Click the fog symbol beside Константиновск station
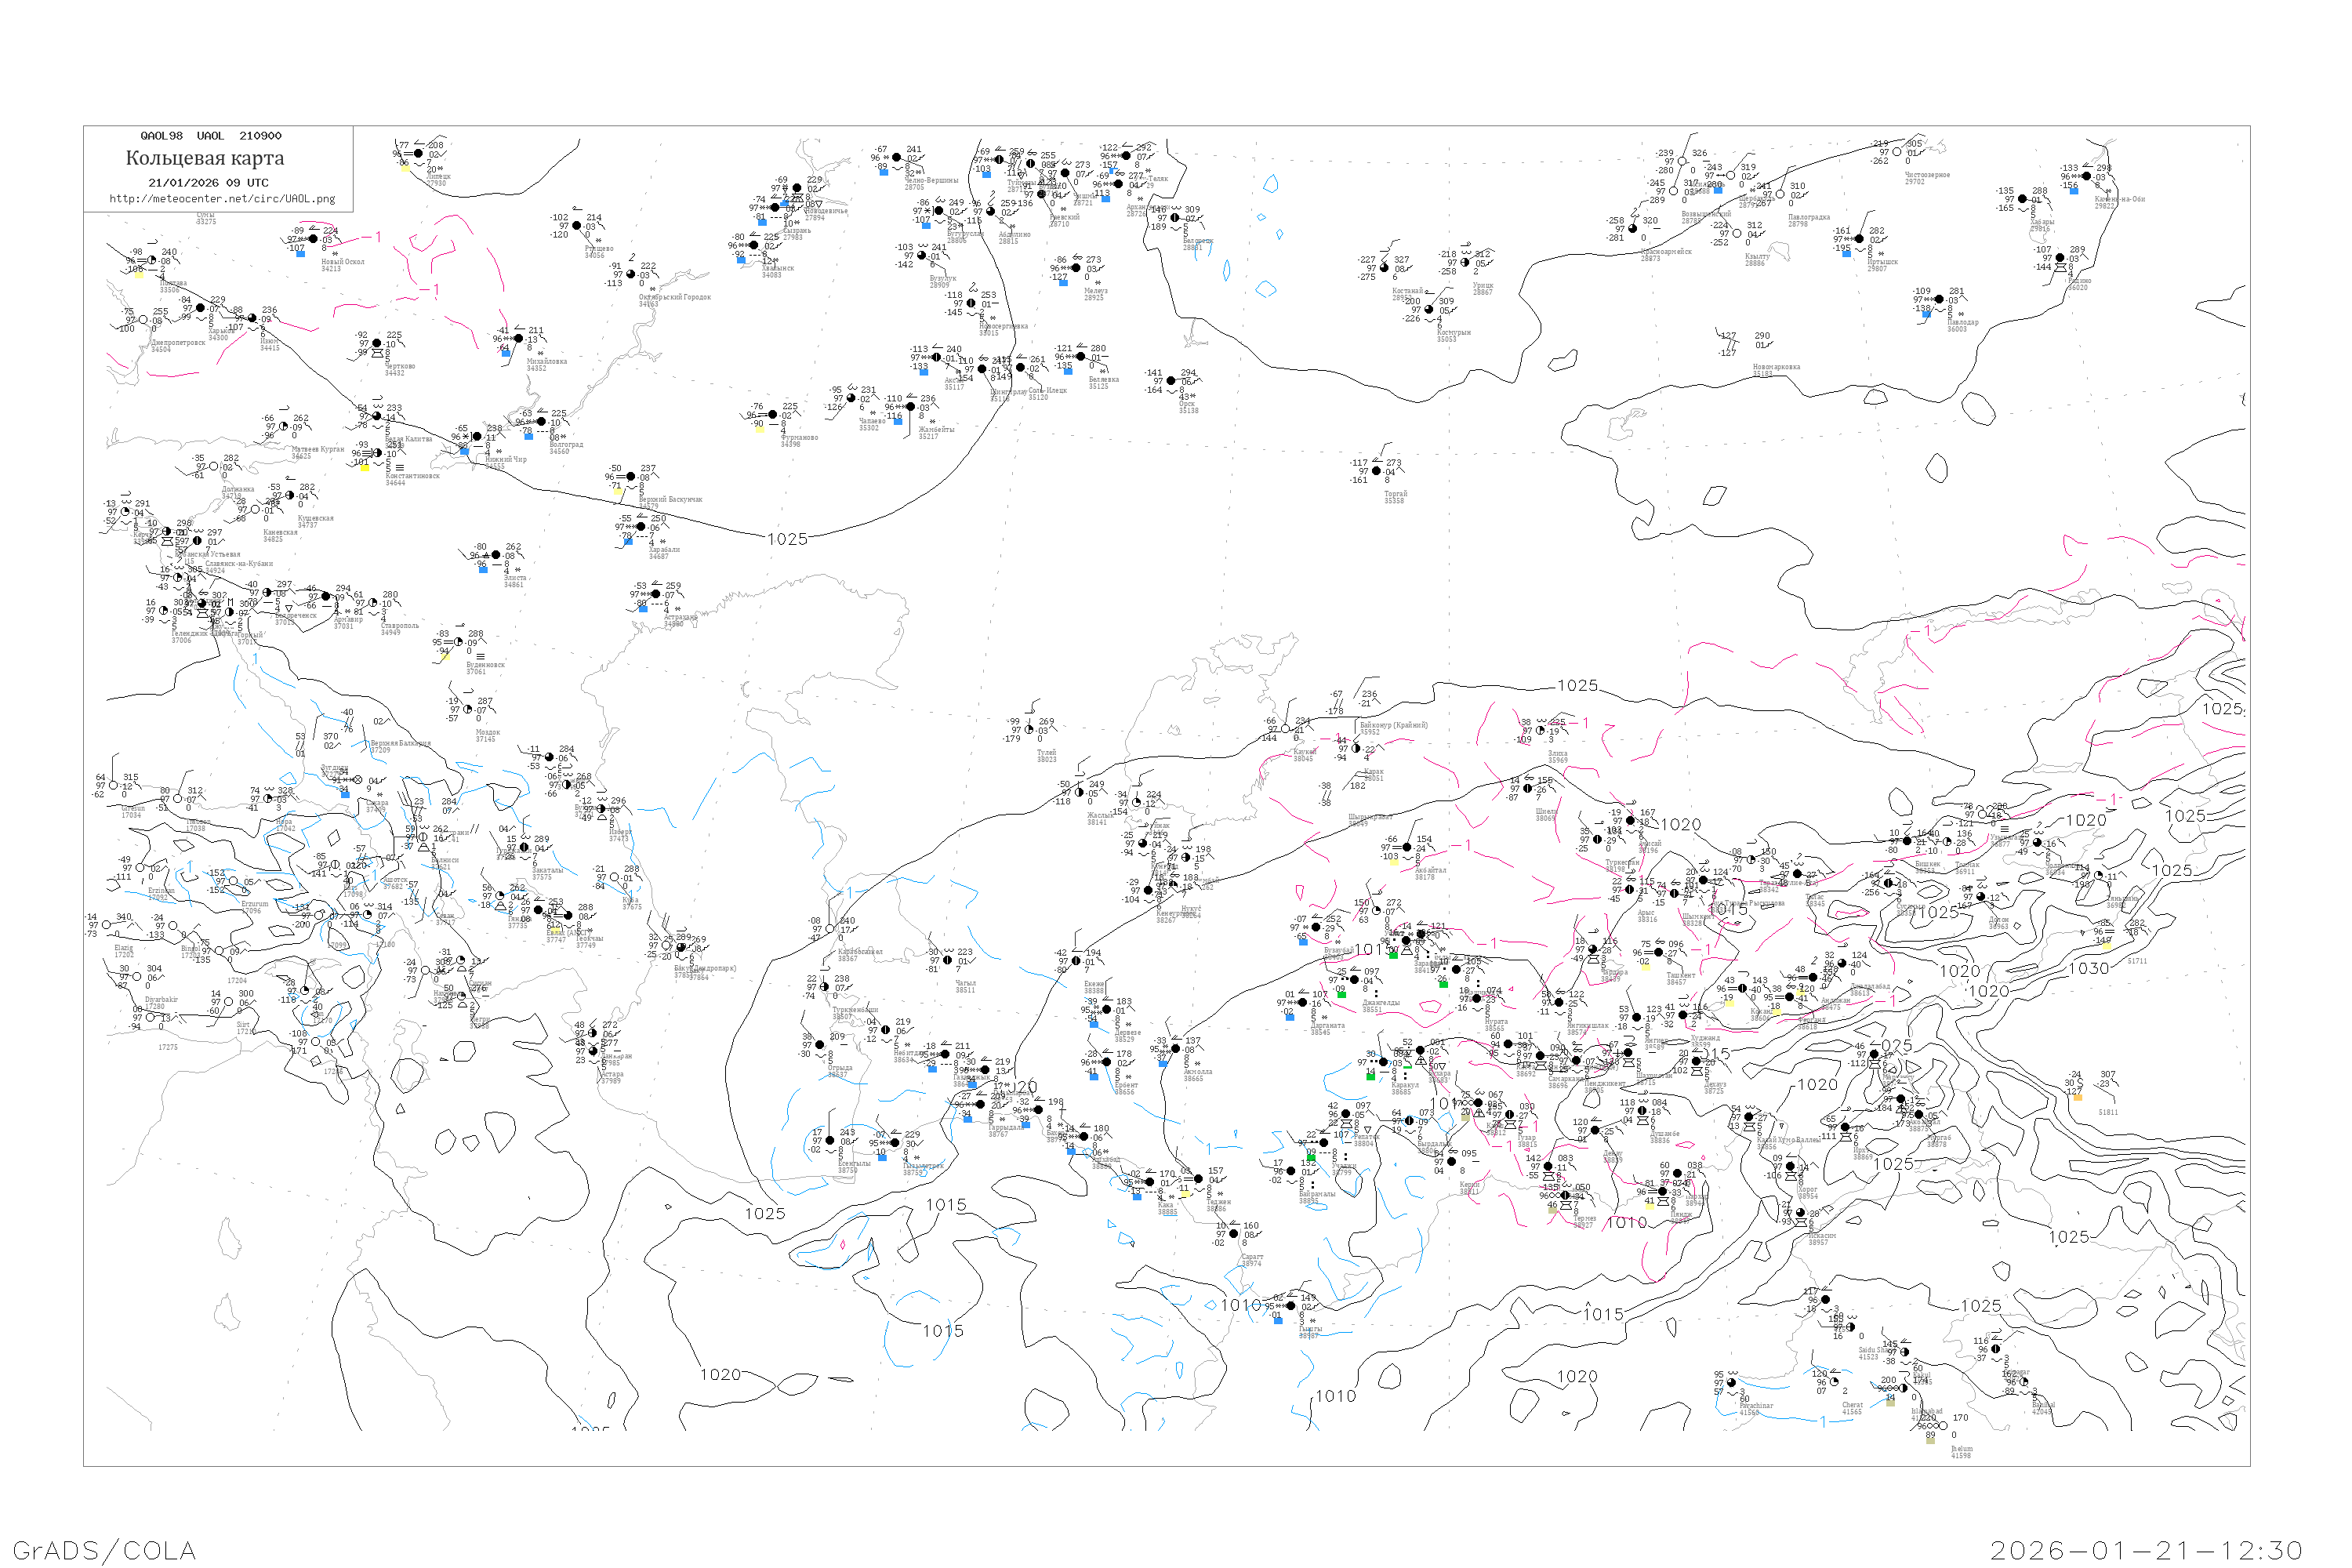Viewport: 2352px width, 1568px height. click(400, 467)
